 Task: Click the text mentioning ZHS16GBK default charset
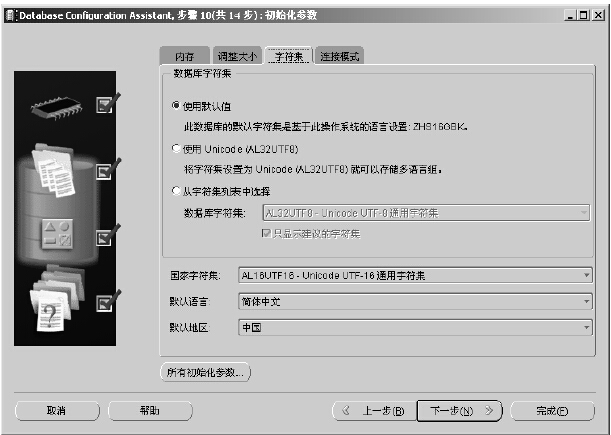point(326,127)
